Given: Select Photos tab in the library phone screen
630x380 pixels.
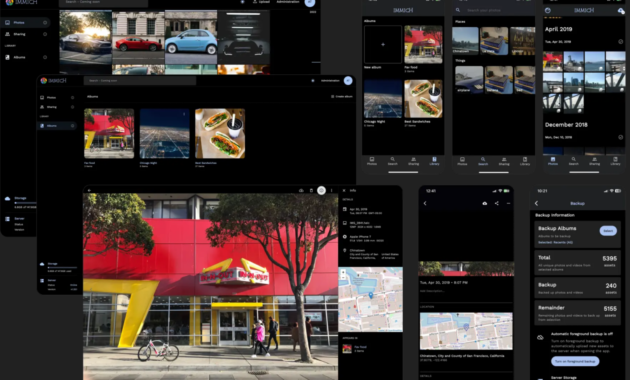Looking at the screenshot, I should [372, 161].
